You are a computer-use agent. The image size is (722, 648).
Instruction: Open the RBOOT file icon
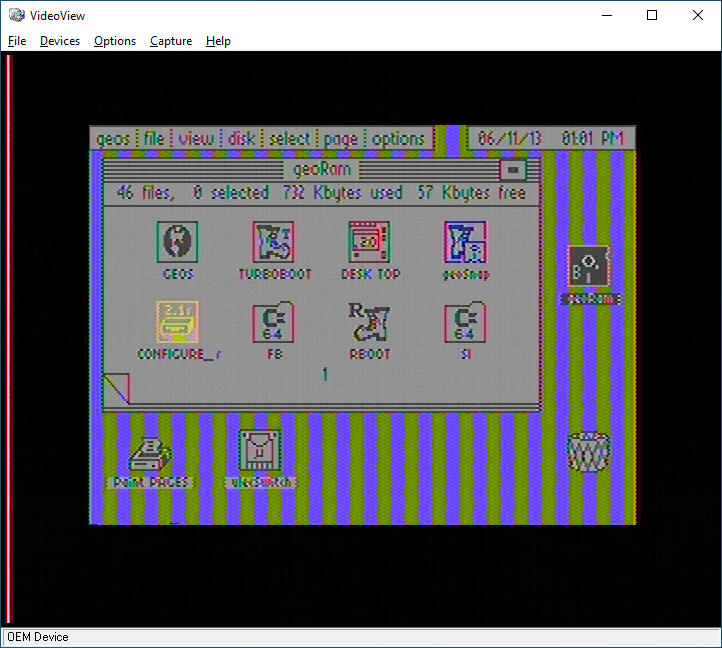(369, 322)
